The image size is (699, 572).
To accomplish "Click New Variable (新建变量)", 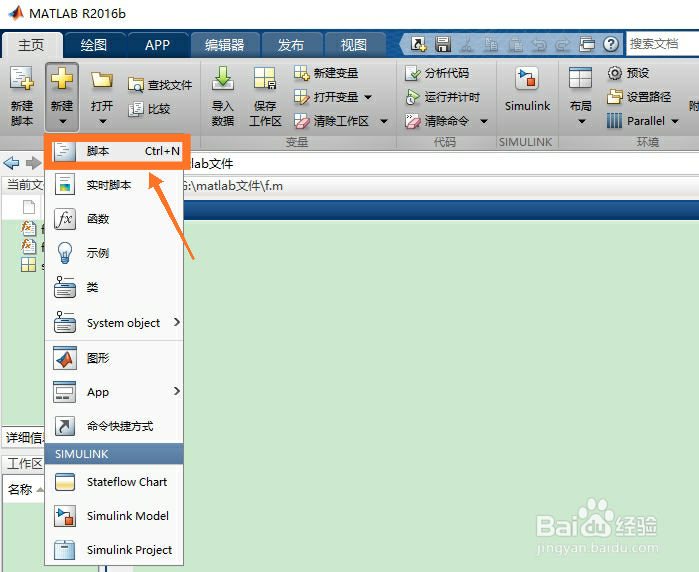I will click(x=326, y=73).
